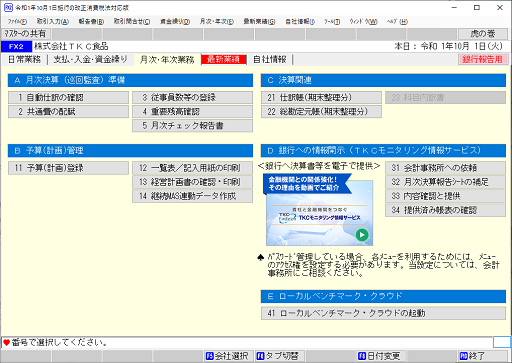Switch to the 自社情報 tab
The width and height of the screenshot is (512, 363).
[270, 59]
